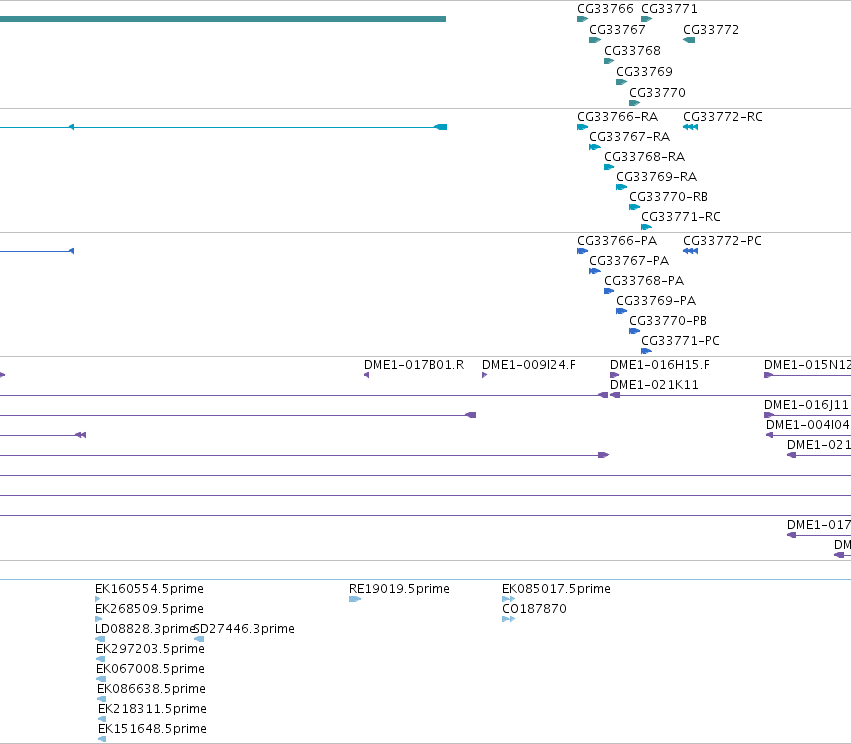Click the CG33771-PC protein label
851x744 pixels.
click(681, 341)
